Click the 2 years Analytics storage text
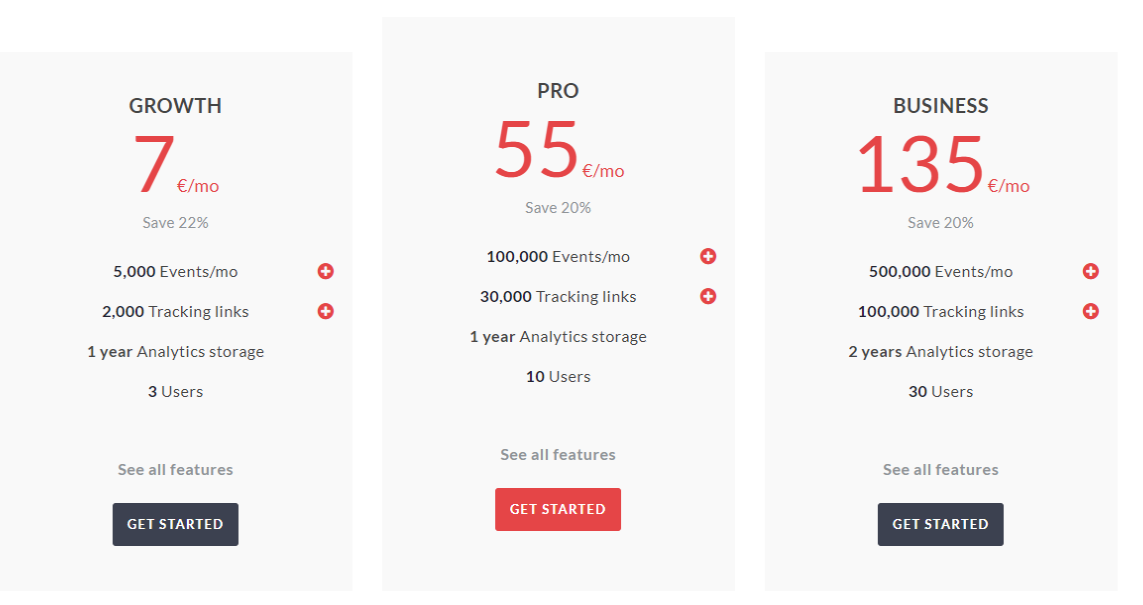Image resolution: width=1143 pixels, height=605 pixels. point(940,352)
